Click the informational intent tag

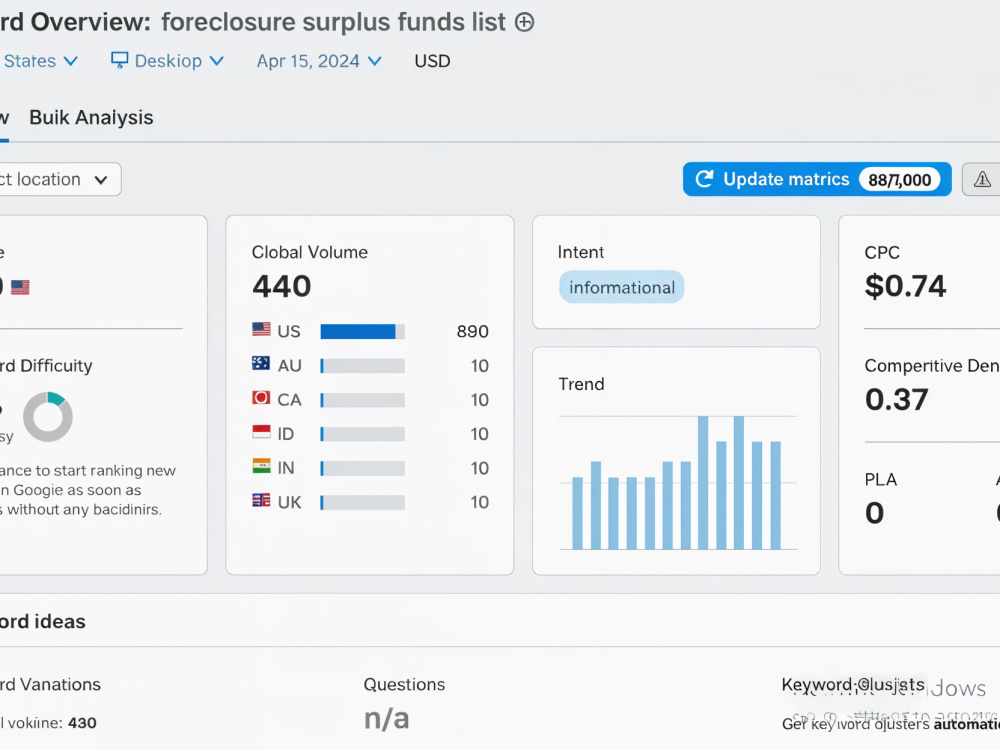click(622, 288)
